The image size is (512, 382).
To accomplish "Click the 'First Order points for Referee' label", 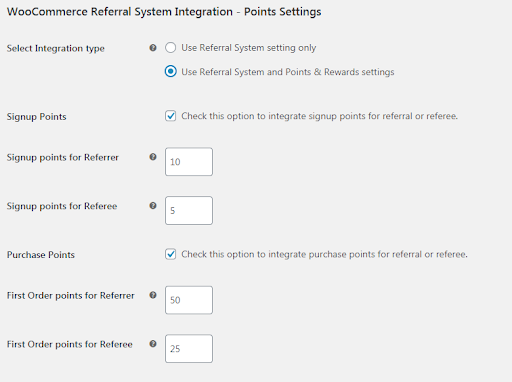I will click(x=70, y=344).
